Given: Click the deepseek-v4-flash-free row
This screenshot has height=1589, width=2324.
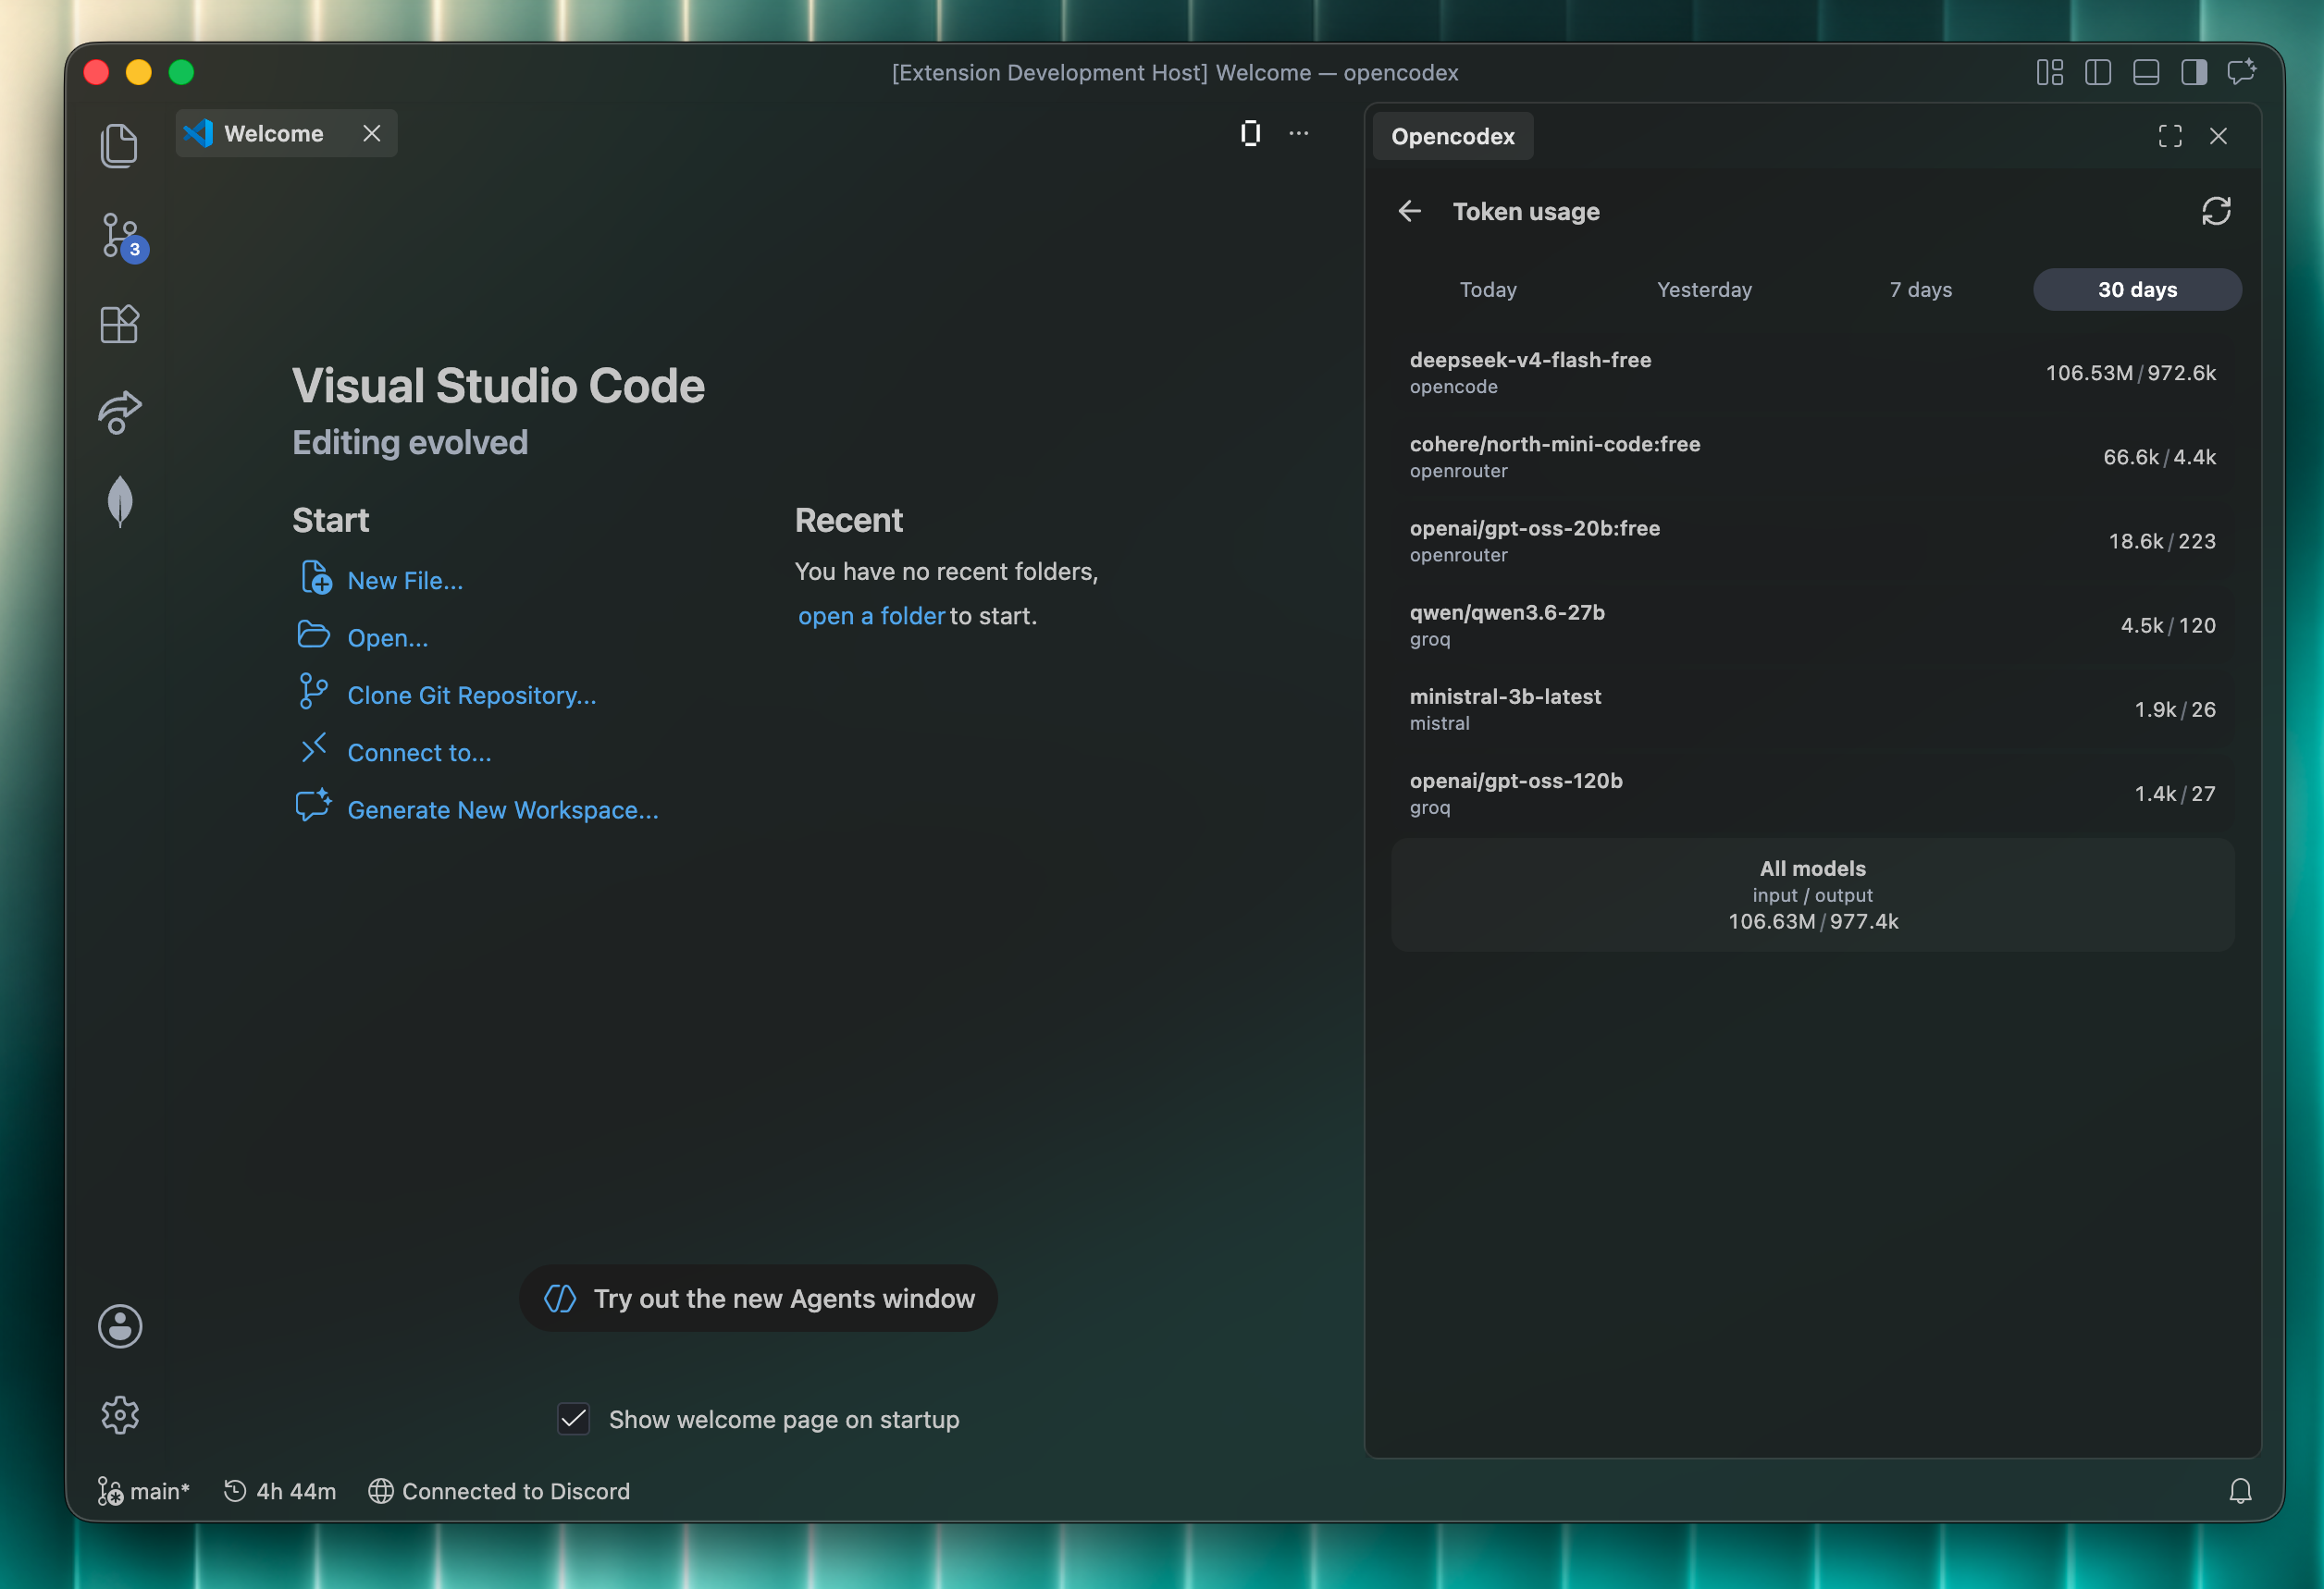Looking at the screenshot, I should (x=1812, y=373).
